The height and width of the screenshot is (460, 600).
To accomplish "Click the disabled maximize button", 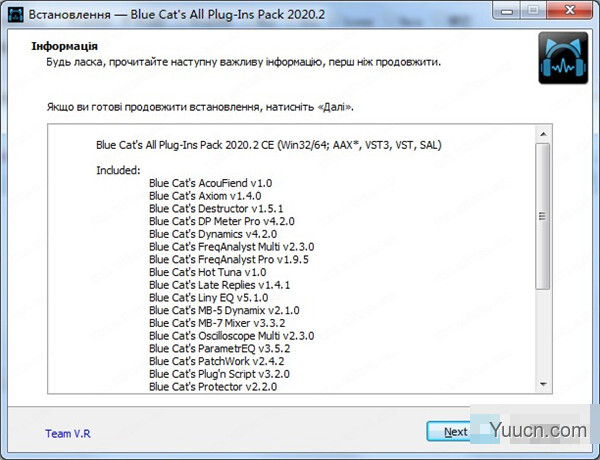I will tap(533, 11).
